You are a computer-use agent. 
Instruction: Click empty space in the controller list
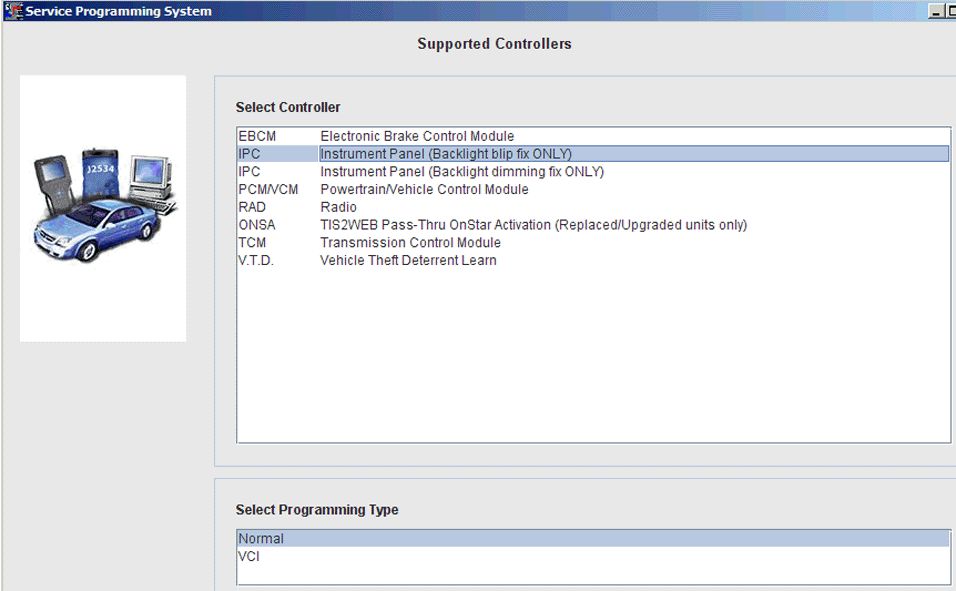pos(592,360)
